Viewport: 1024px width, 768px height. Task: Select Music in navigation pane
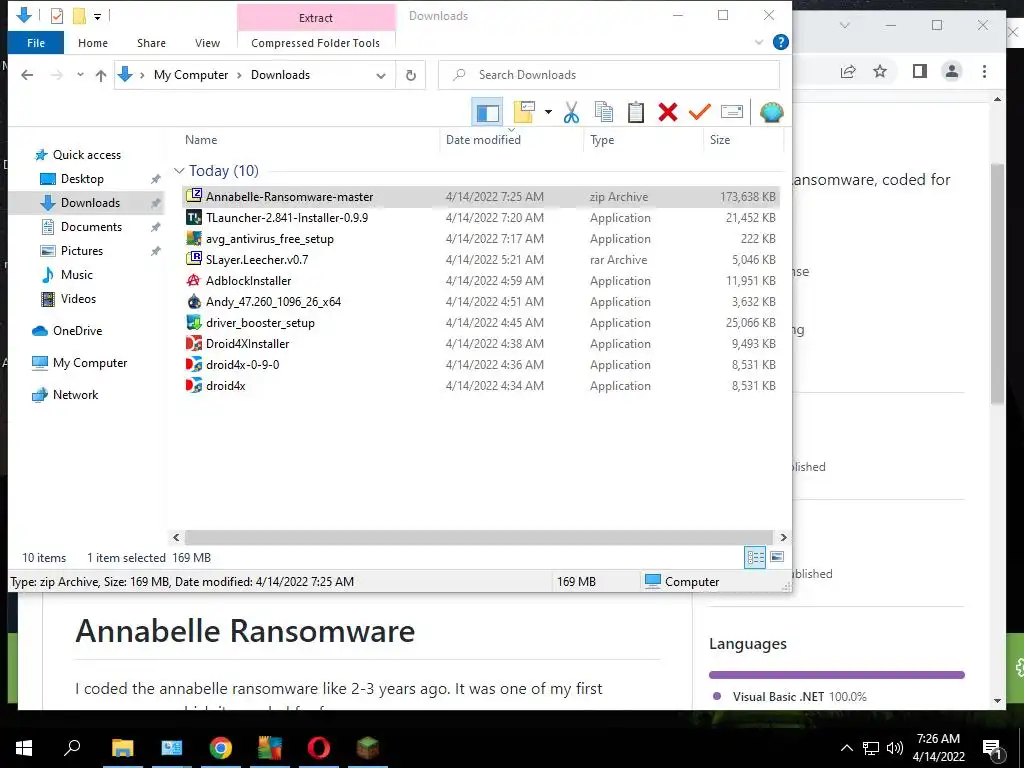coord(76,275)
